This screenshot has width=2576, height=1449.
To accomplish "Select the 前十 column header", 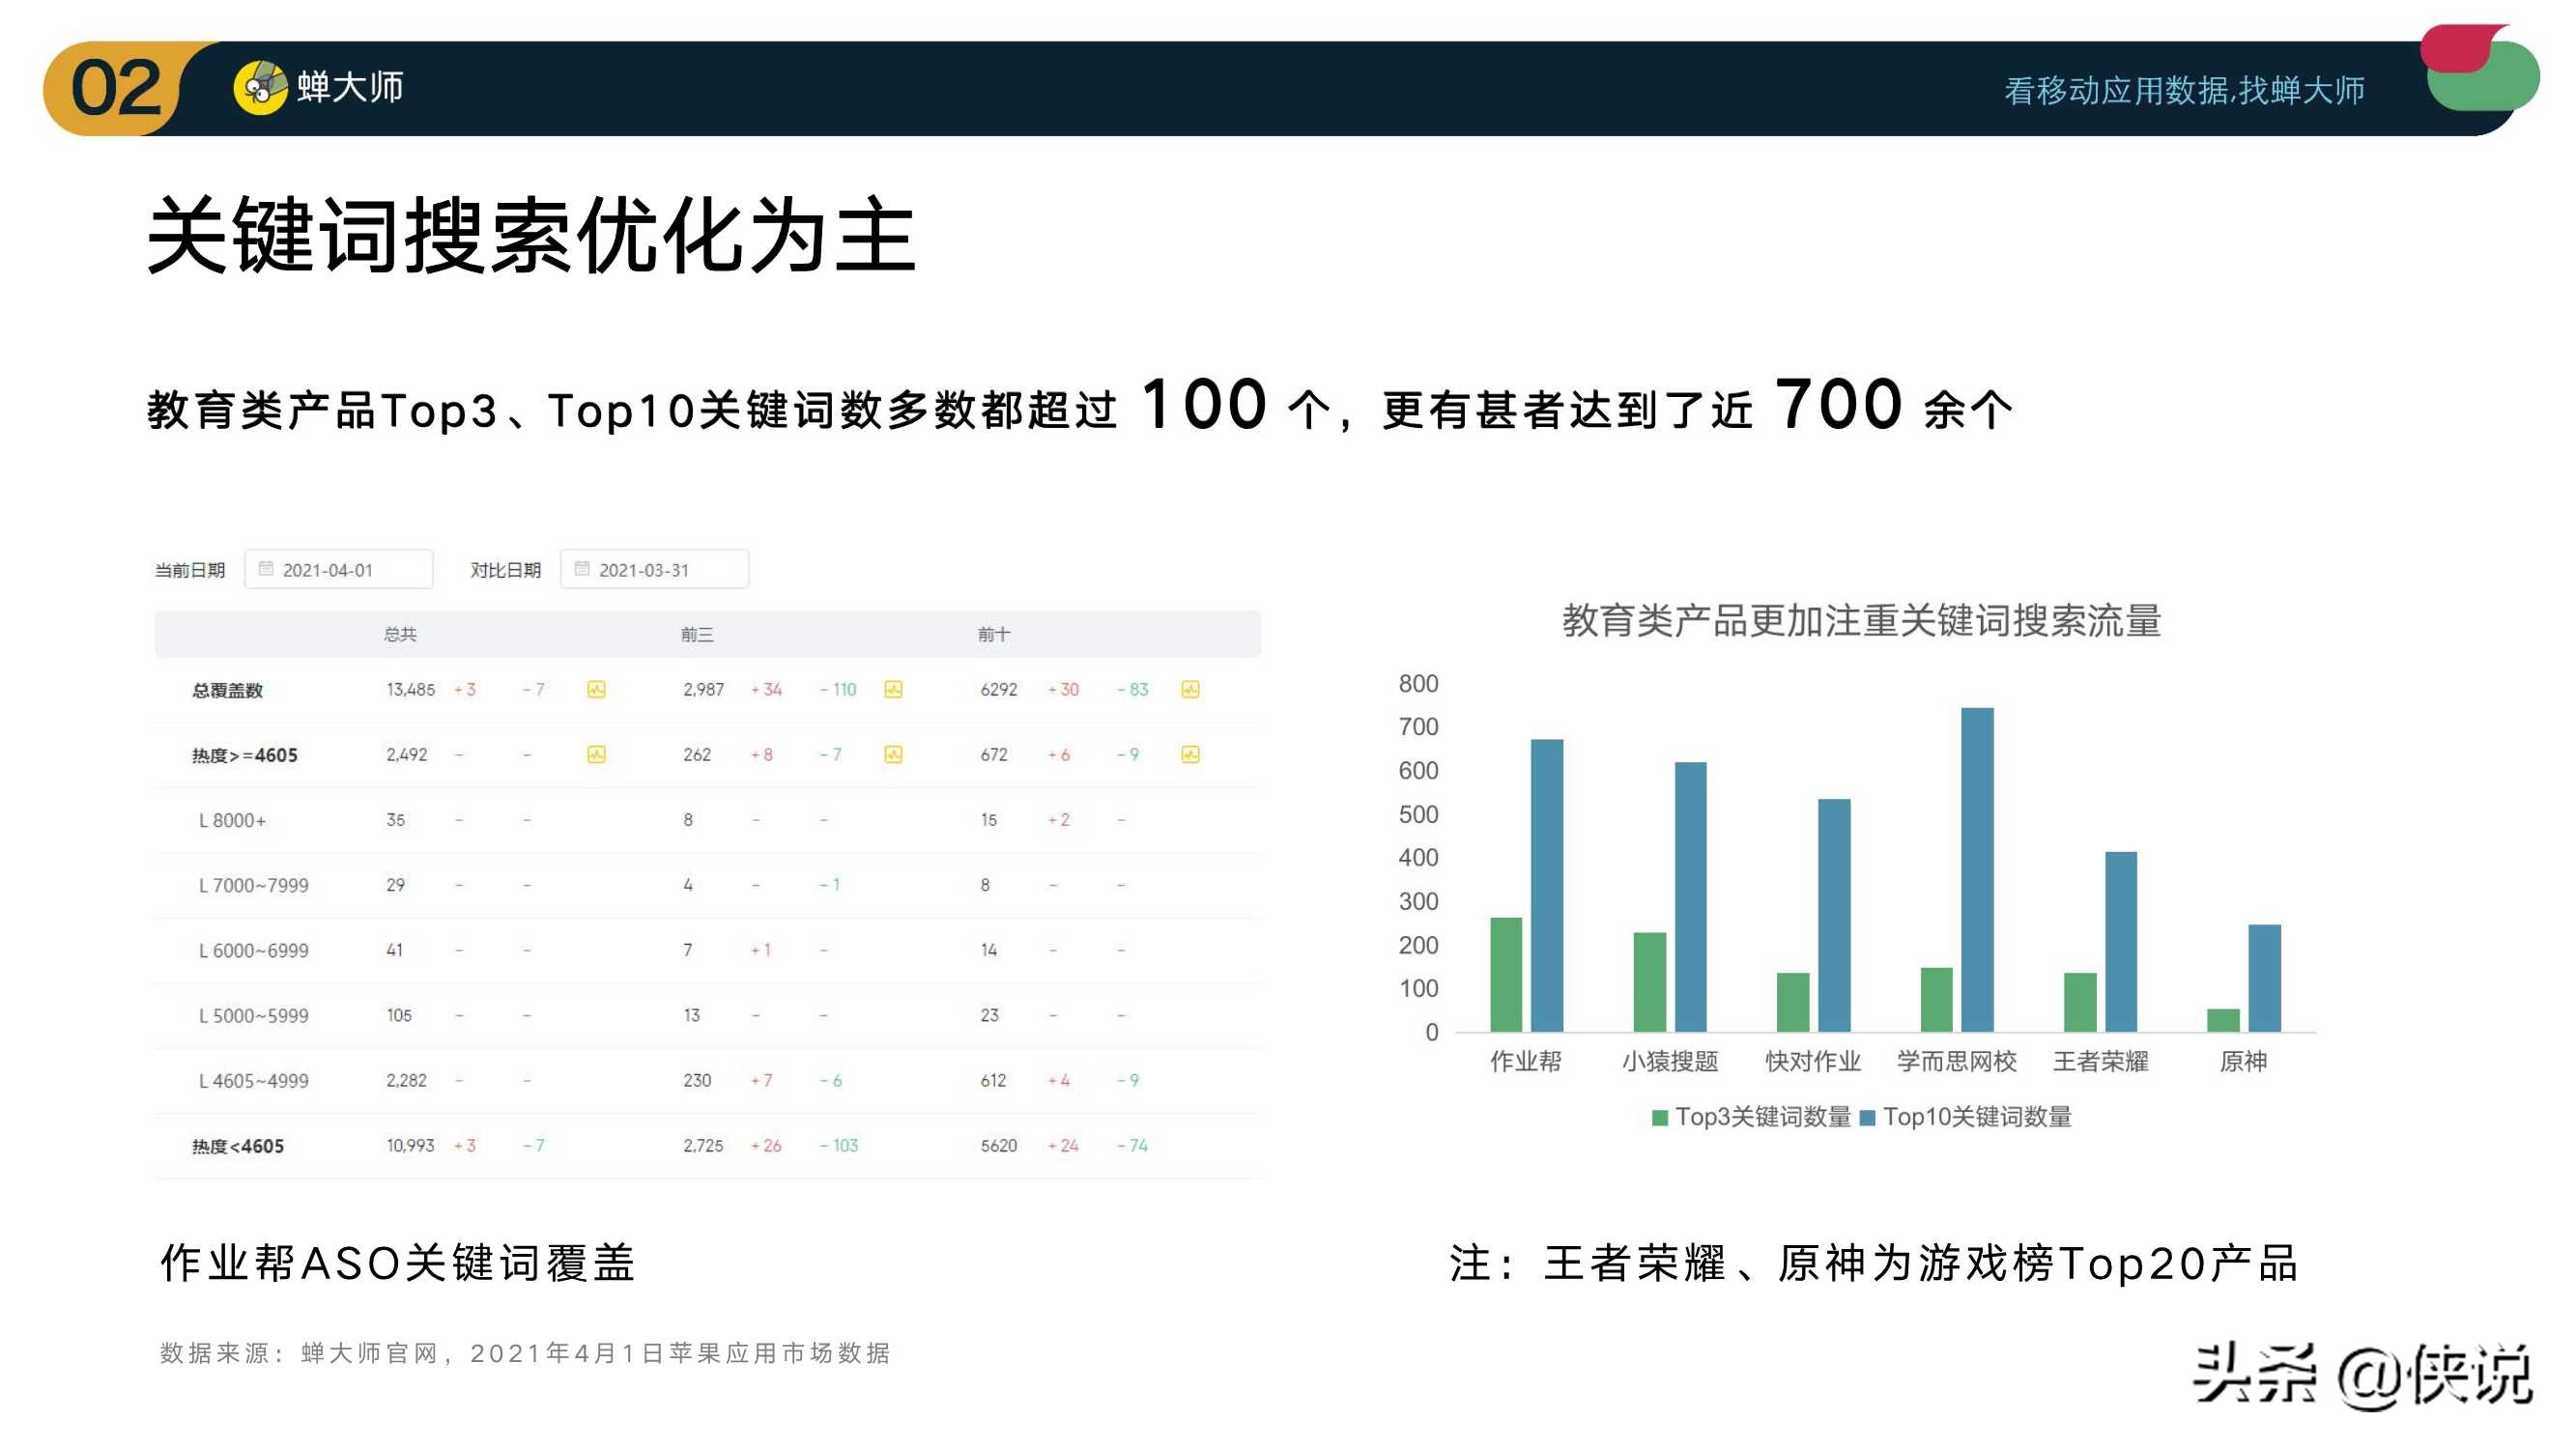I will coord(994,634).
